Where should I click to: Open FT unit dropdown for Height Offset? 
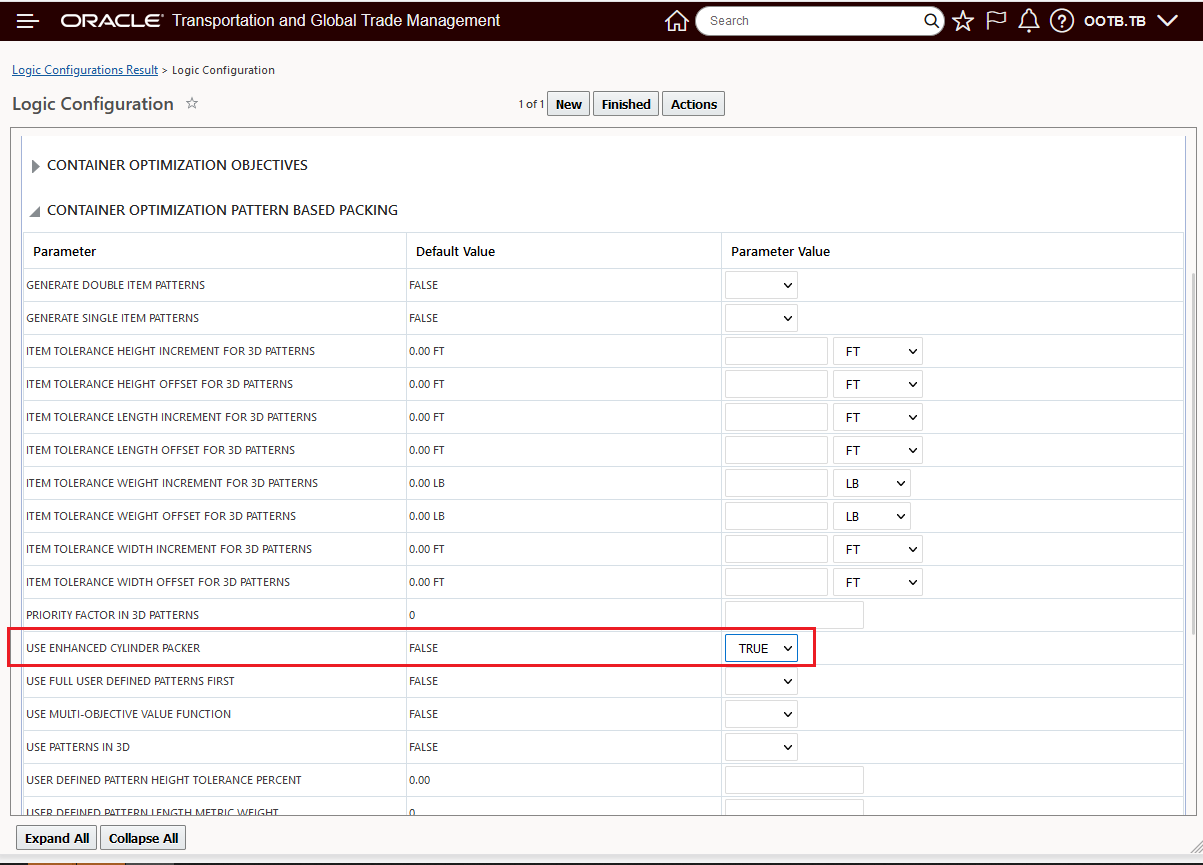point(878,384)
